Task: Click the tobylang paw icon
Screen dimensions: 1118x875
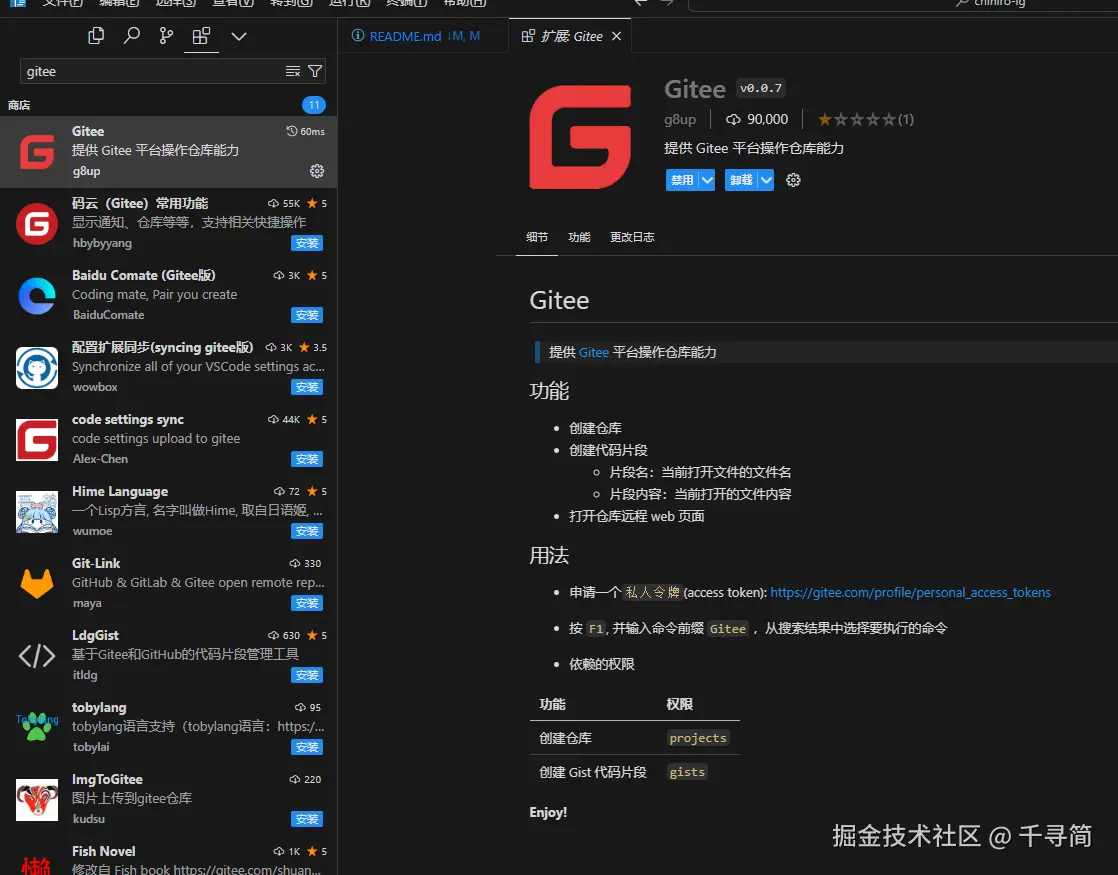Action: point(36,727)
